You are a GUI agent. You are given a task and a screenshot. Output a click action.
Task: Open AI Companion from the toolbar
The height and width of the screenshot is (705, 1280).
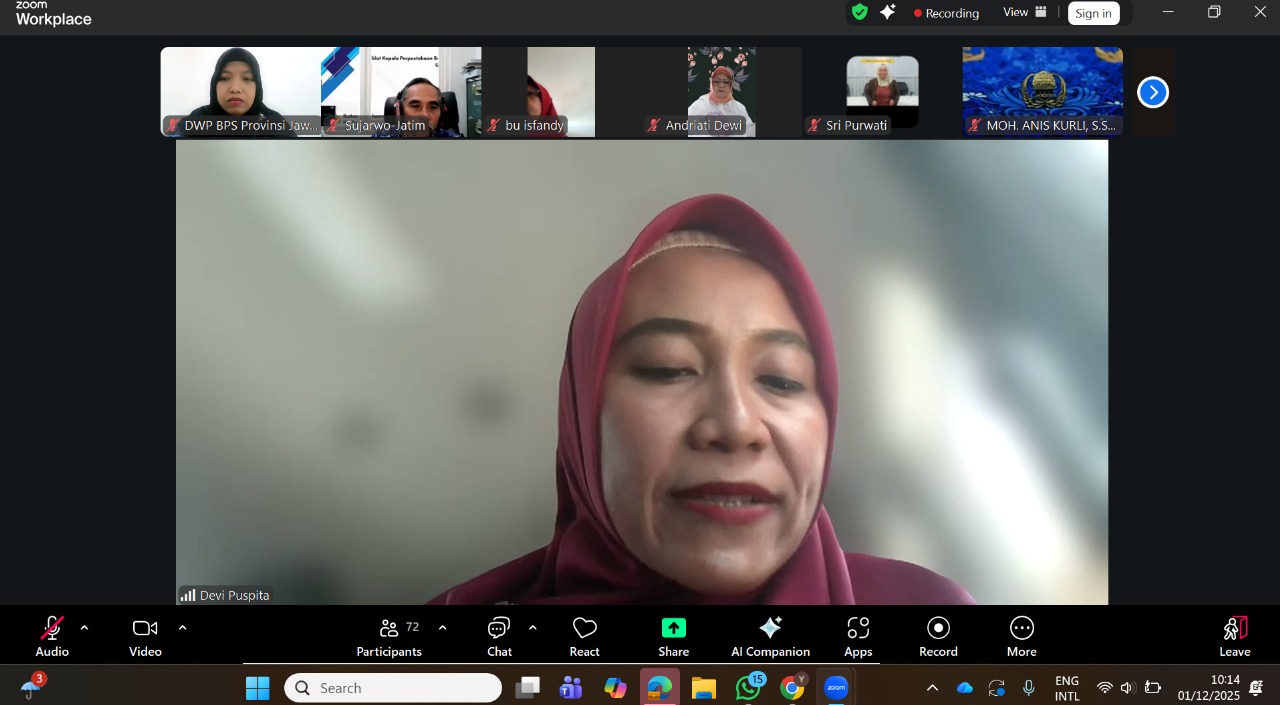point(770,637)
